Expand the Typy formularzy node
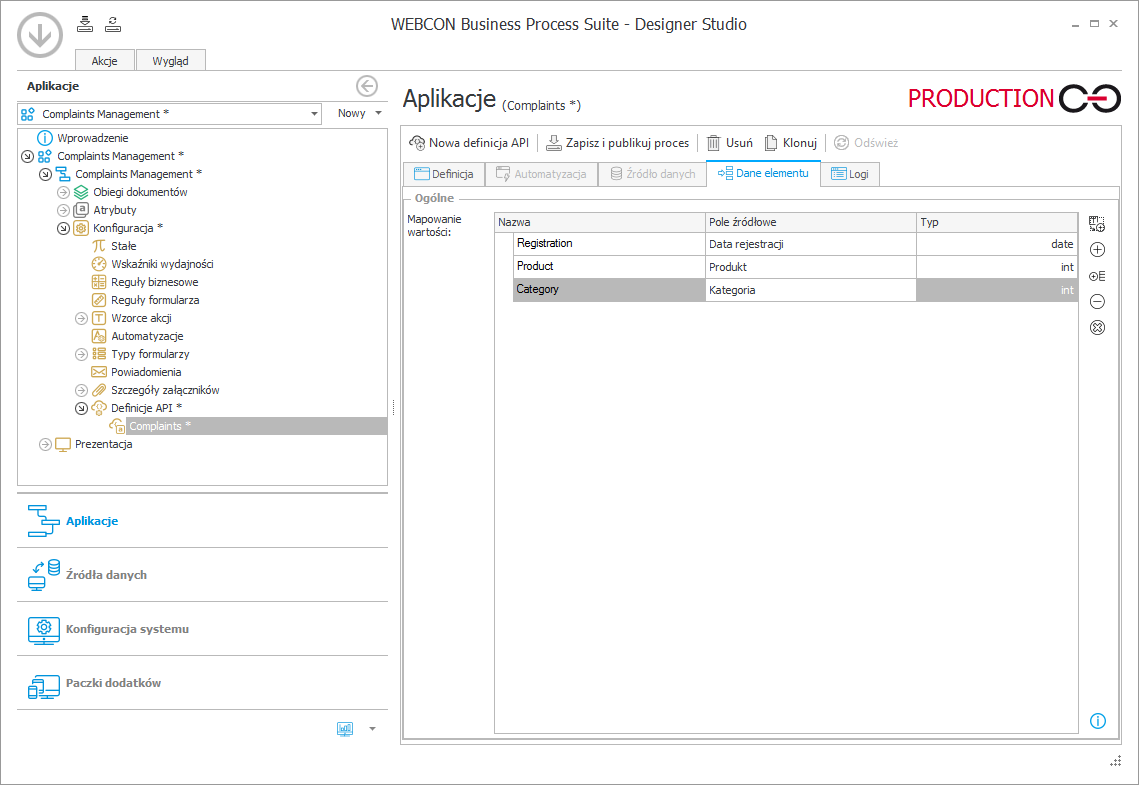 (x=81, y=354)
